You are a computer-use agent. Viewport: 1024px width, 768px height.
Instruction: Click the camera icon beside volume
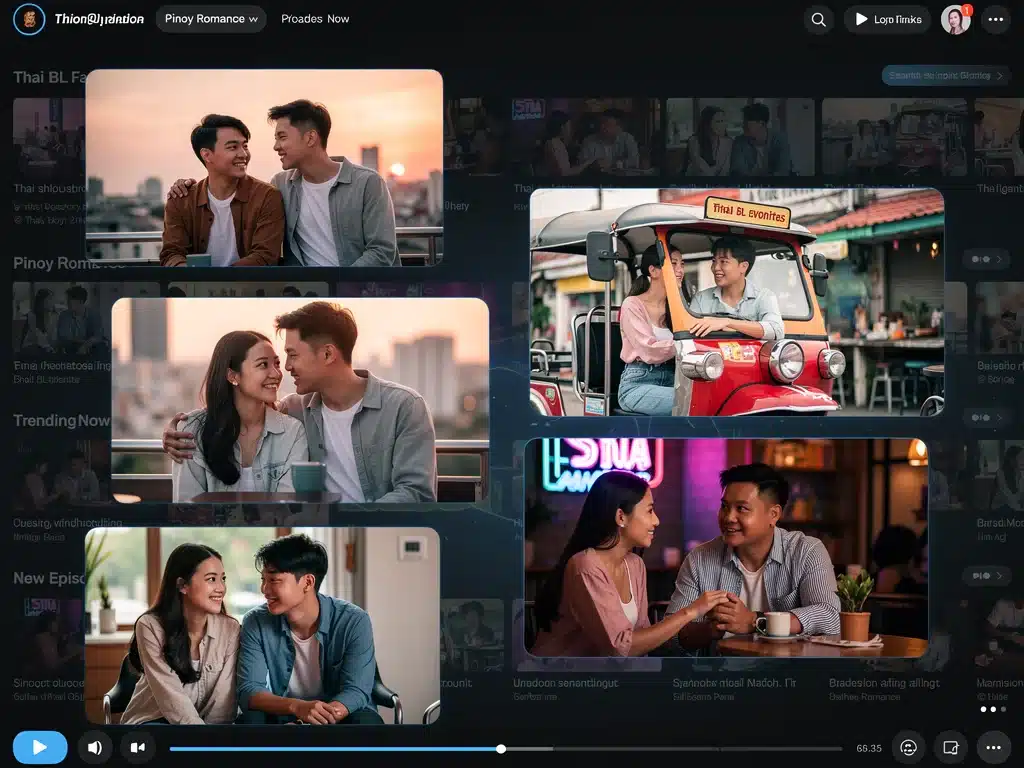[138, 747]
